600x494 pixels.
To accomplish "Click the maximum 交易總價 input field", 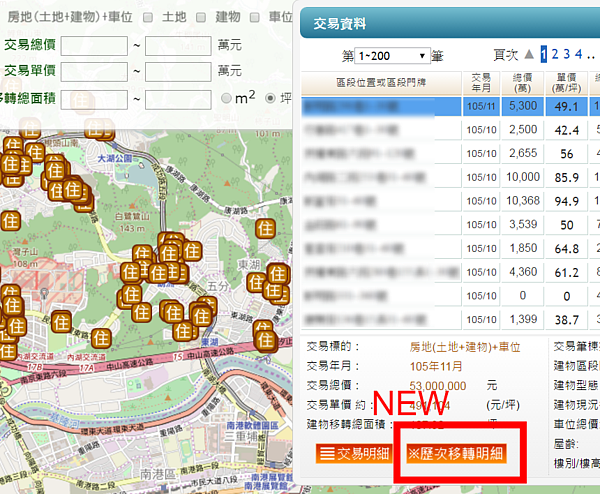I will pyautogui.click(x=178, y=46).
